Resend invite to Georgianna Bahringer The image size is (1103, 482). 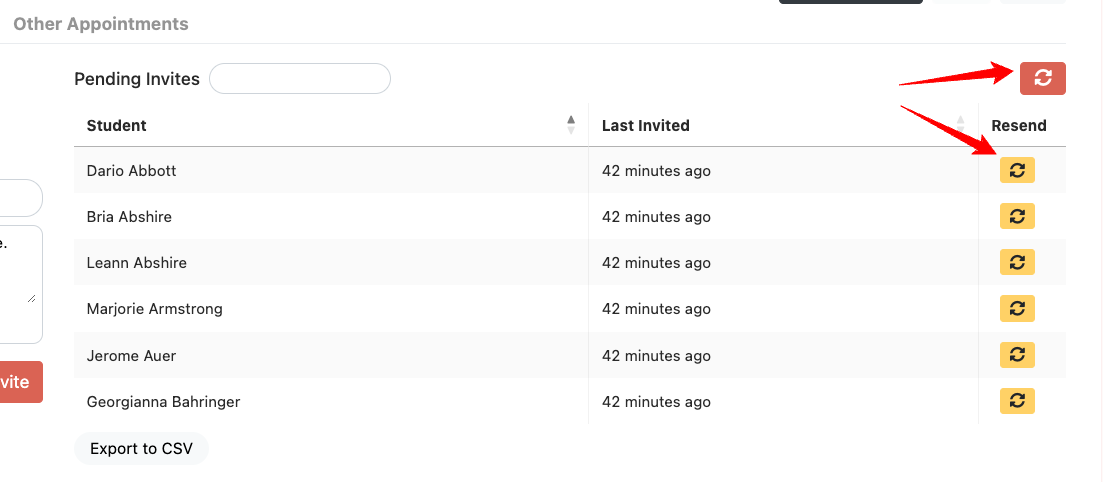pos(1017,401)
